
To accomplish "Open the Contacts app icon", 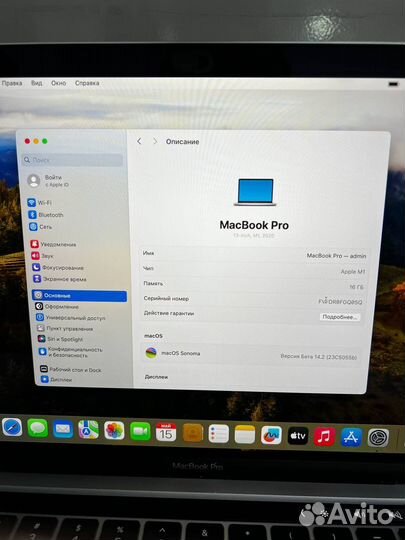I will pos(193,433).
